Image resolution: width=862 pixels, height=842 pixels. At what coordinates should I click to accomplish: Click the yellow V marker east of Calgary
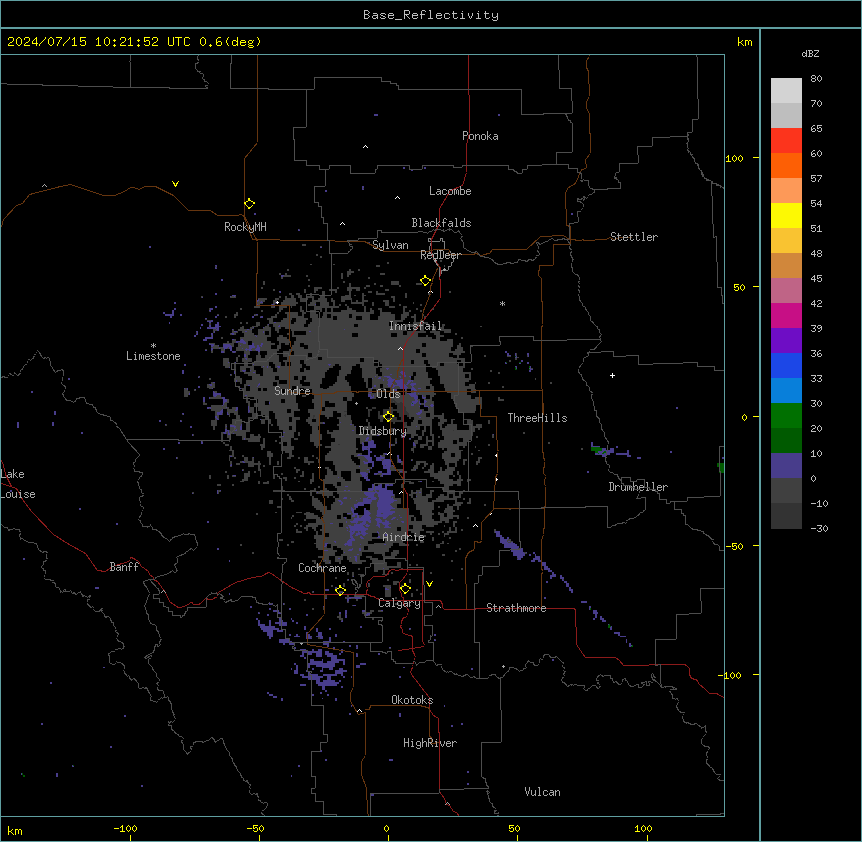(x=429, y=584)
